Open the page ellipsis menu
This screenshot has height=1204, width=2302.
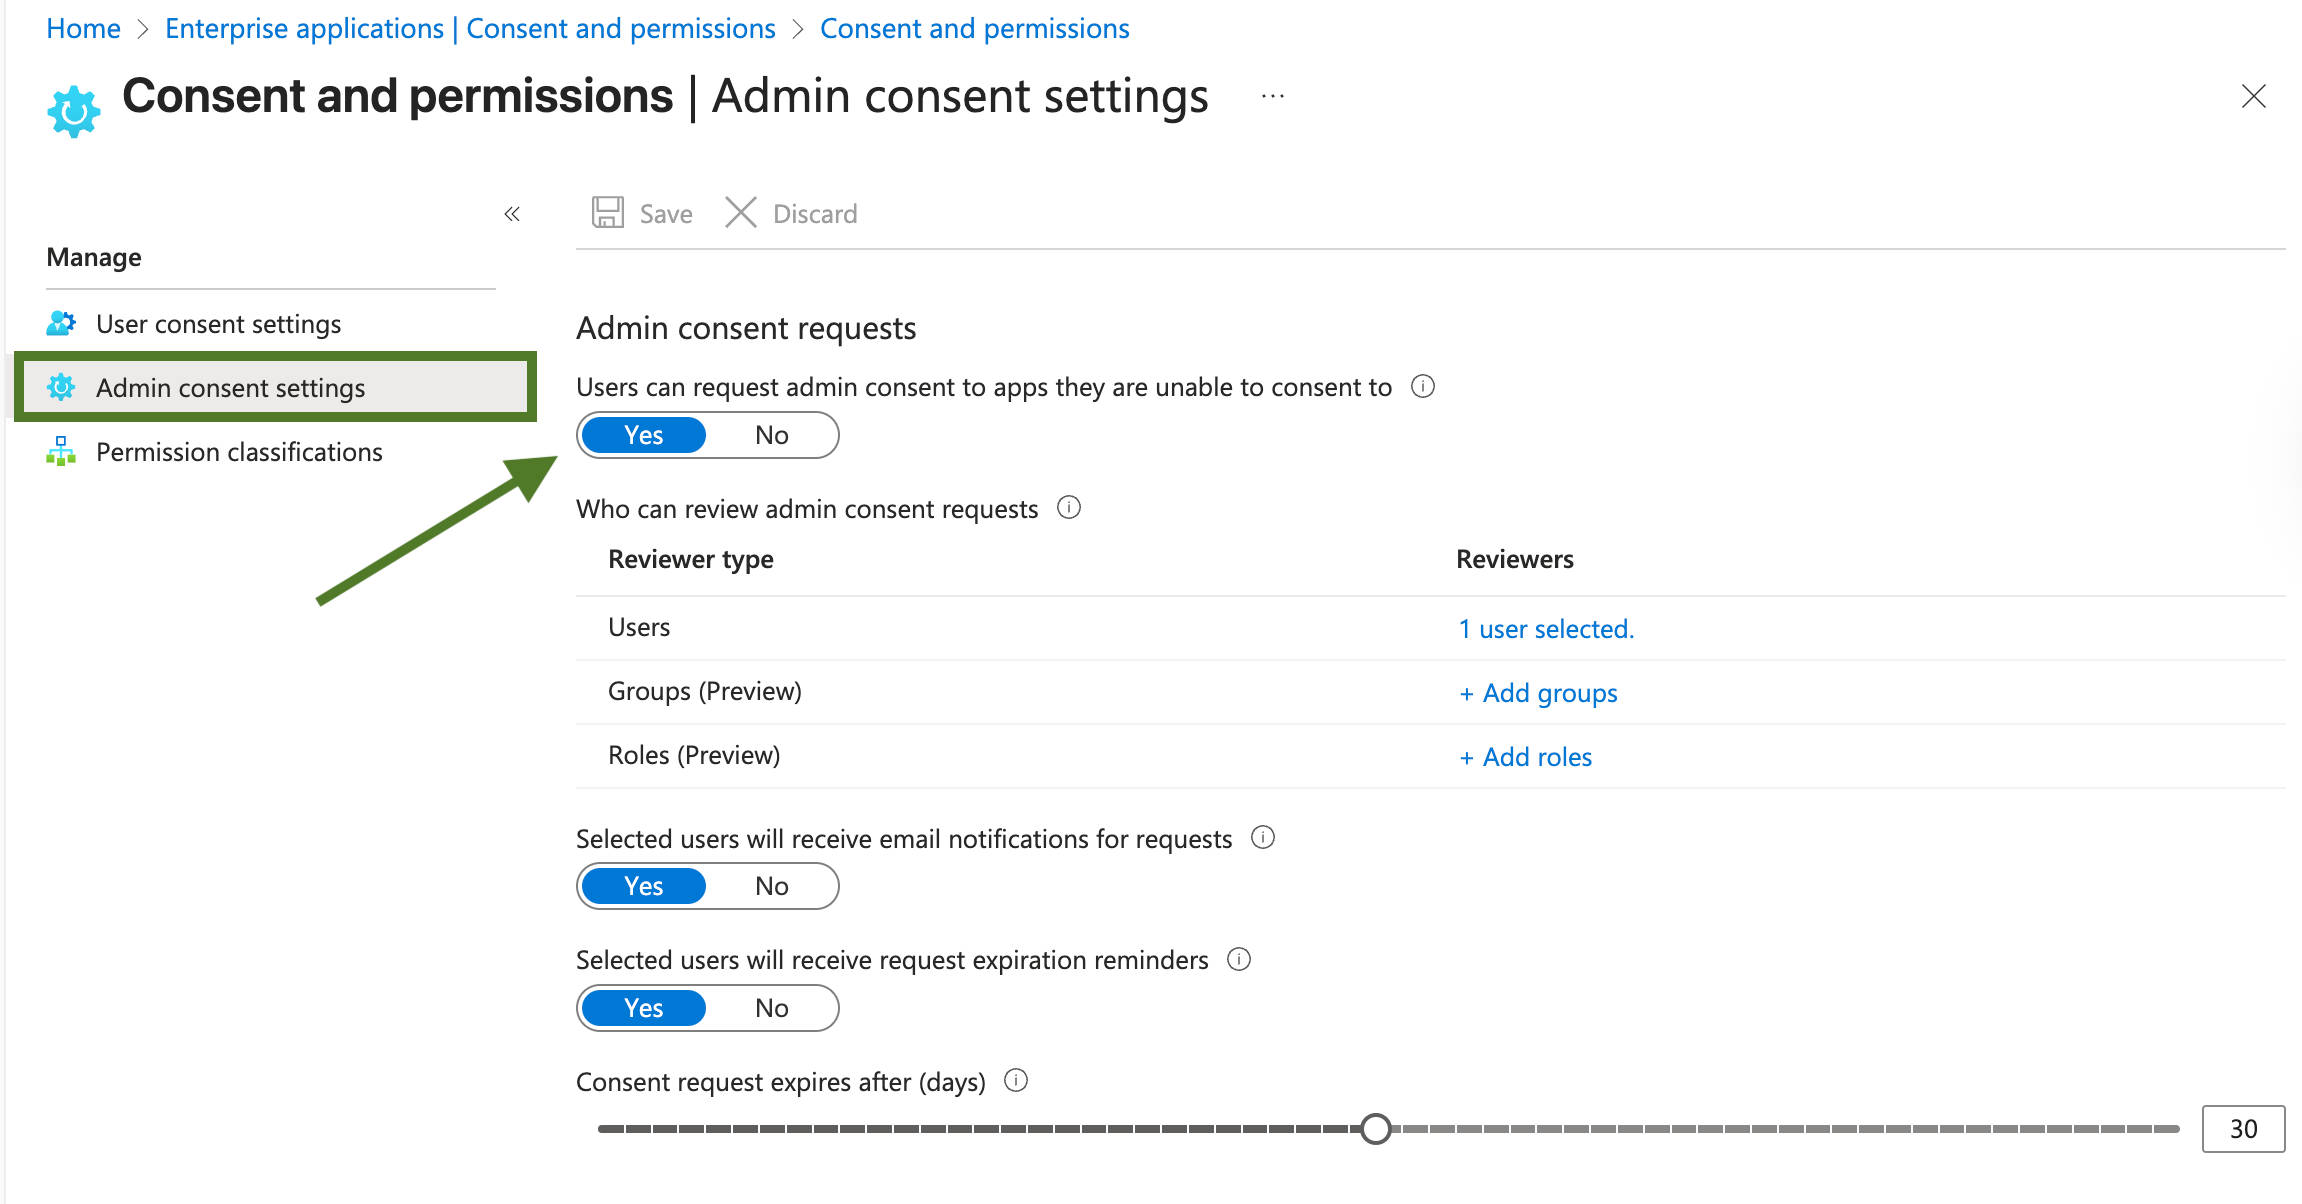(x=1271, y=96)
